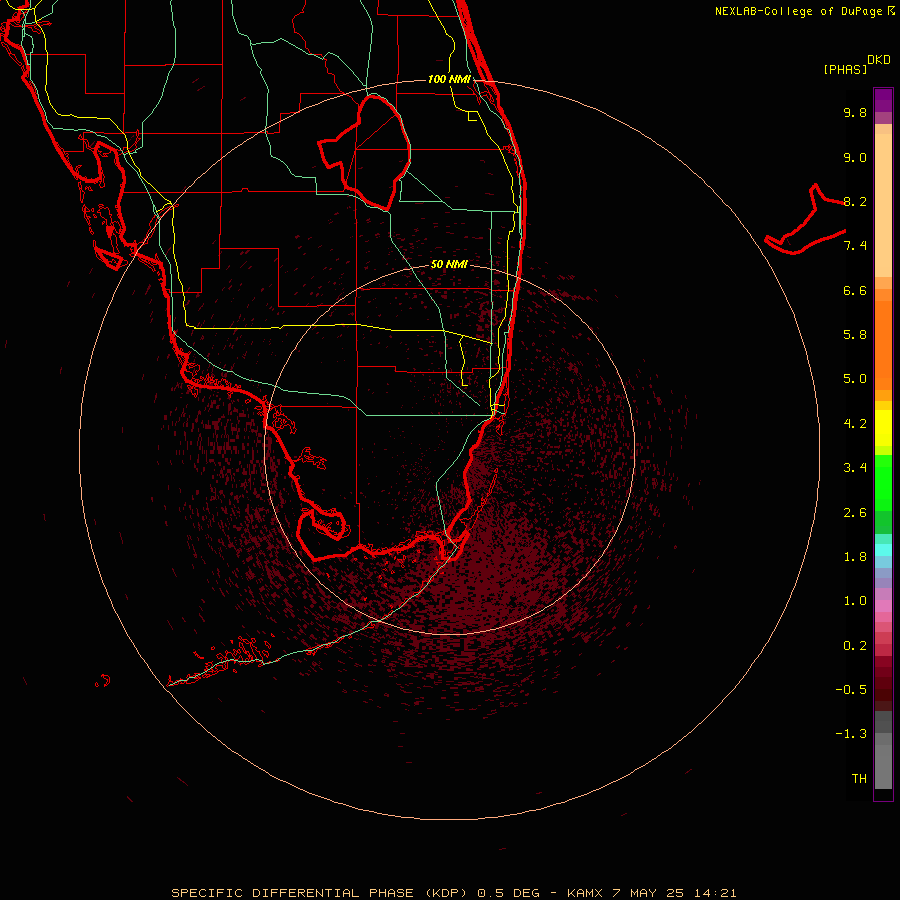Screen dimensions: 900x900
Task: Click the 5.8 value on the color scale
Action: coord(855,335)
